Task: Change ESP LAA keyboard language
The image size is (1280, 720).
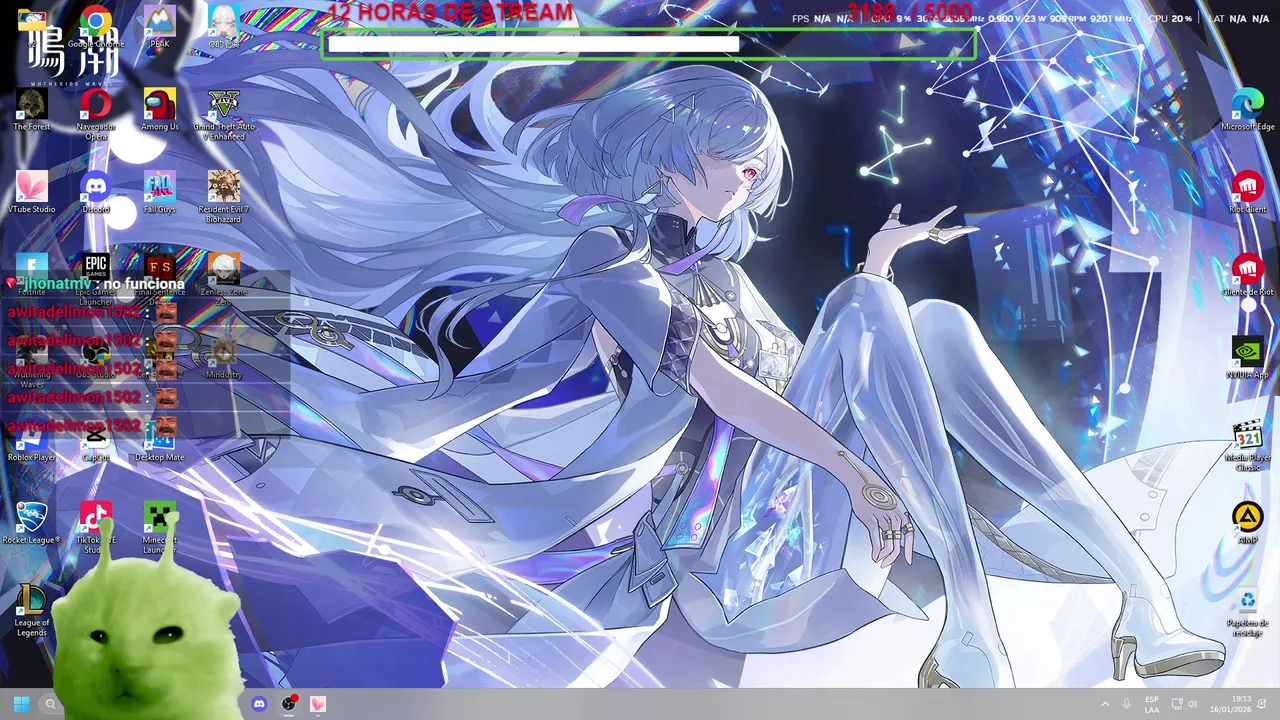Action: pos(1152,704)
